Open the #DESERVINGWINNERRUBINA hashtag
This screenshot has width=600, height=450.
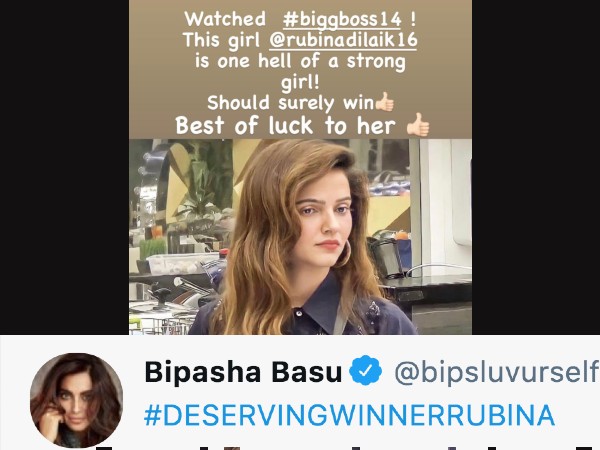click(349, 415)
